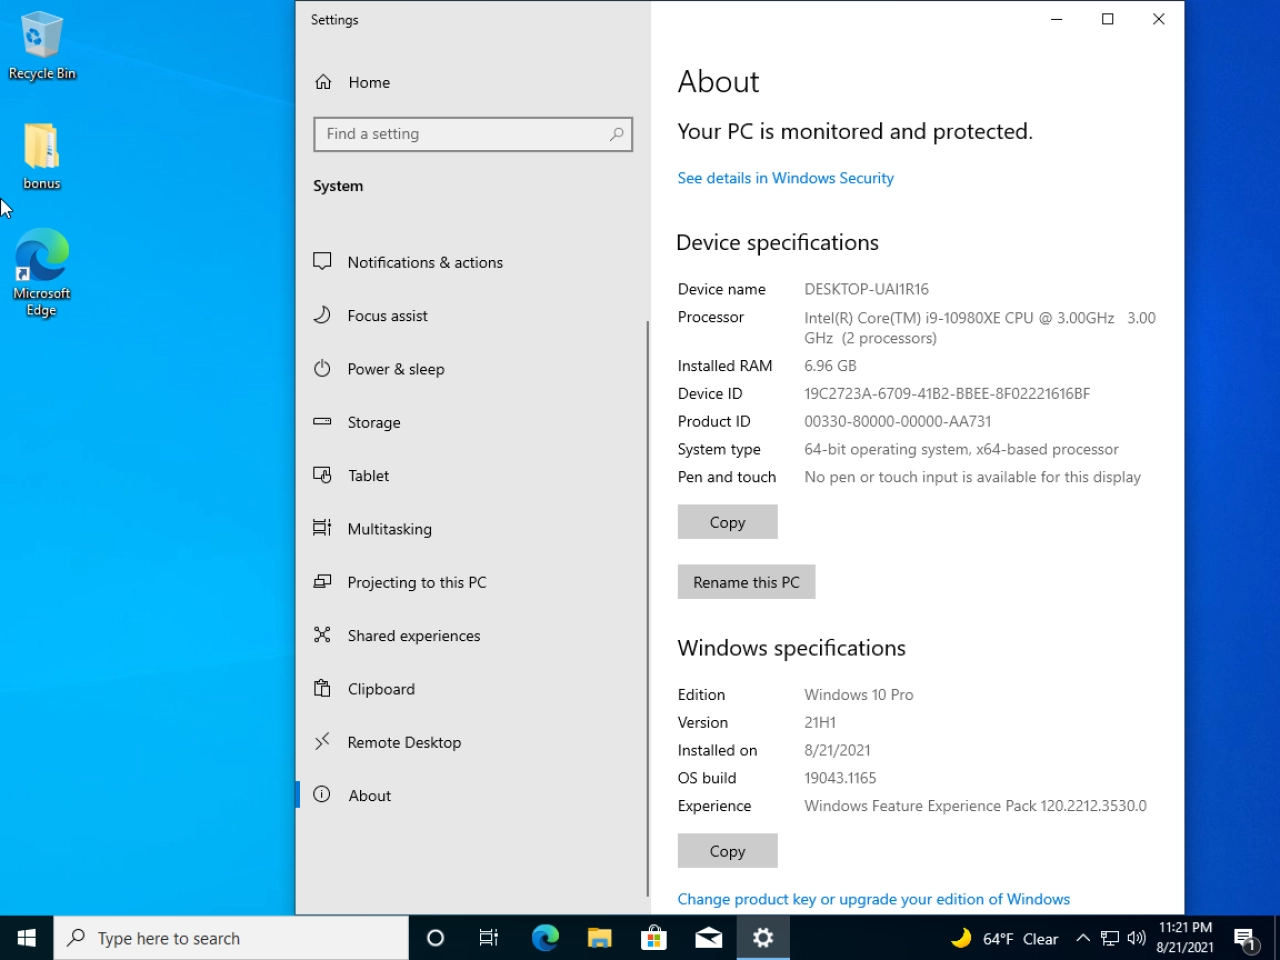Viewport: 1280px width, 960px height.
Task: Click the sidebar vertical scrollbar
Action: click(x=648, y=608)
